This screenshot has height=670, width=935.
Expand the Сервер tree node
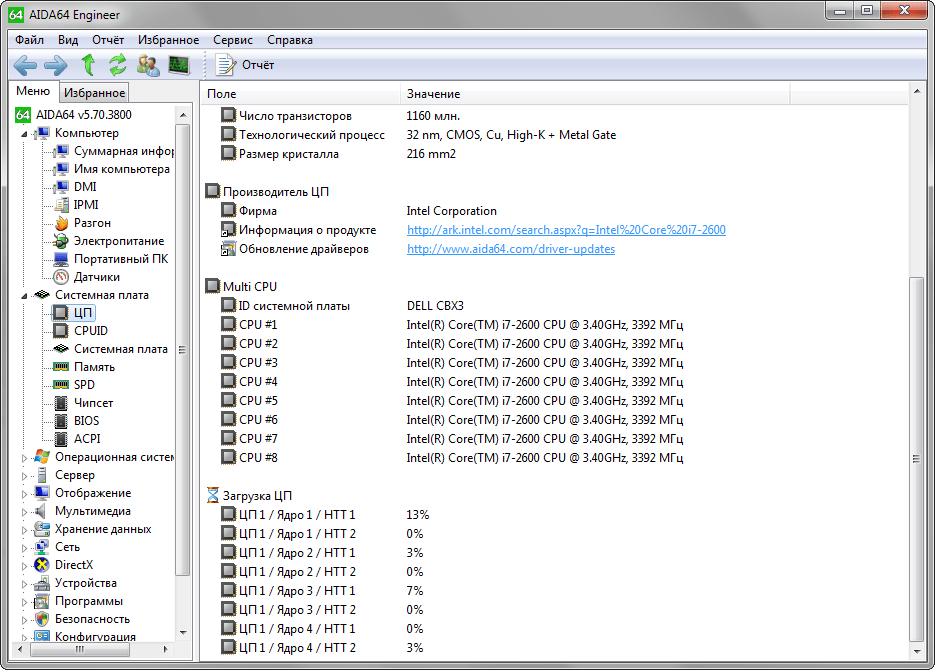tap(25, 476)
